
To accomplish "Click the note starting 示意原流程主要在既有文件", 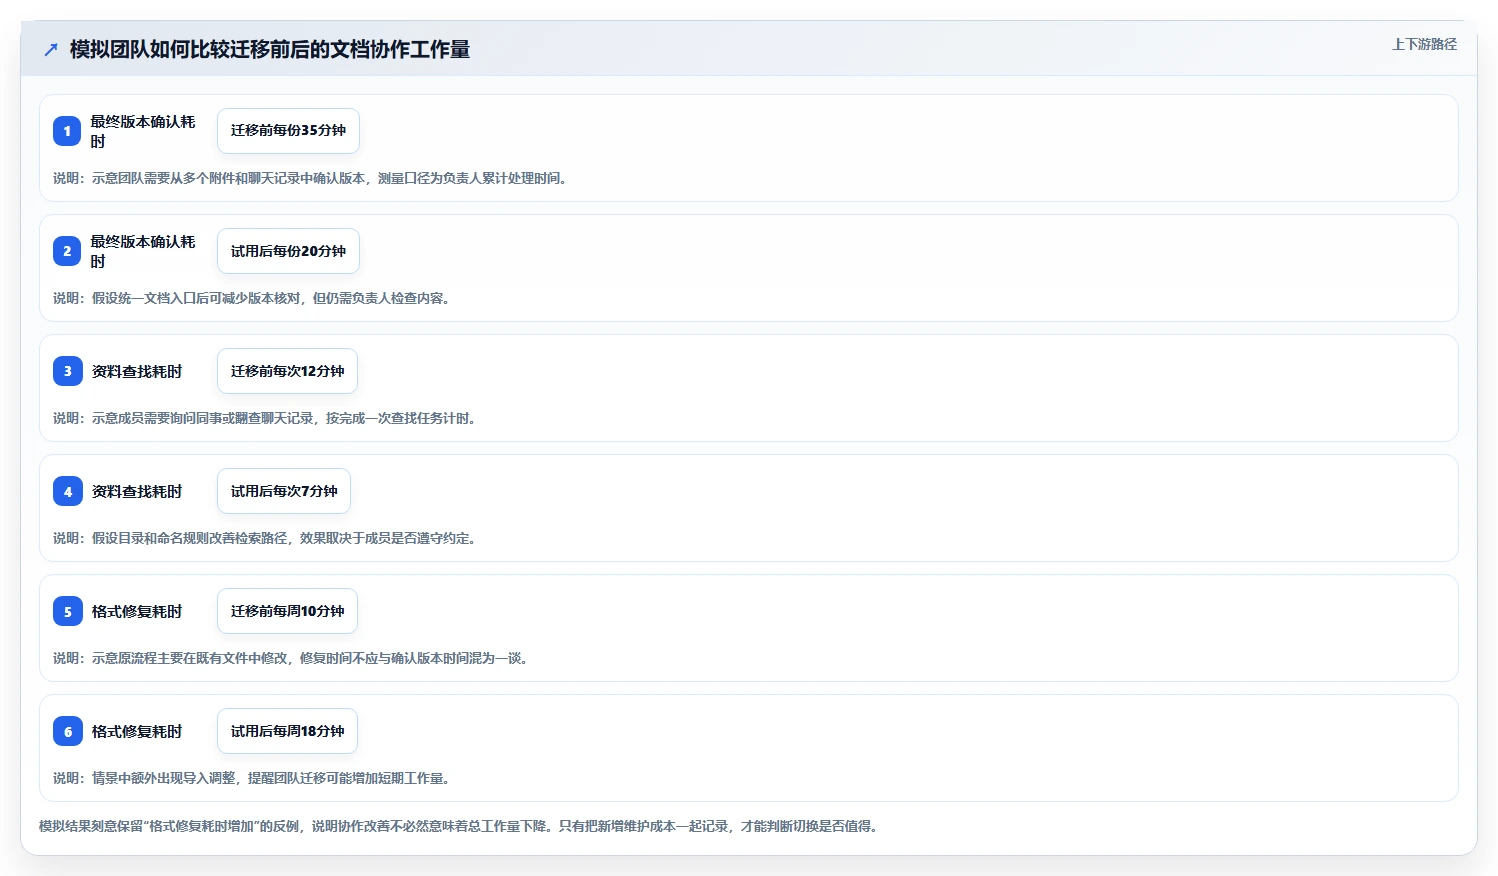I will tap(292, 658).
